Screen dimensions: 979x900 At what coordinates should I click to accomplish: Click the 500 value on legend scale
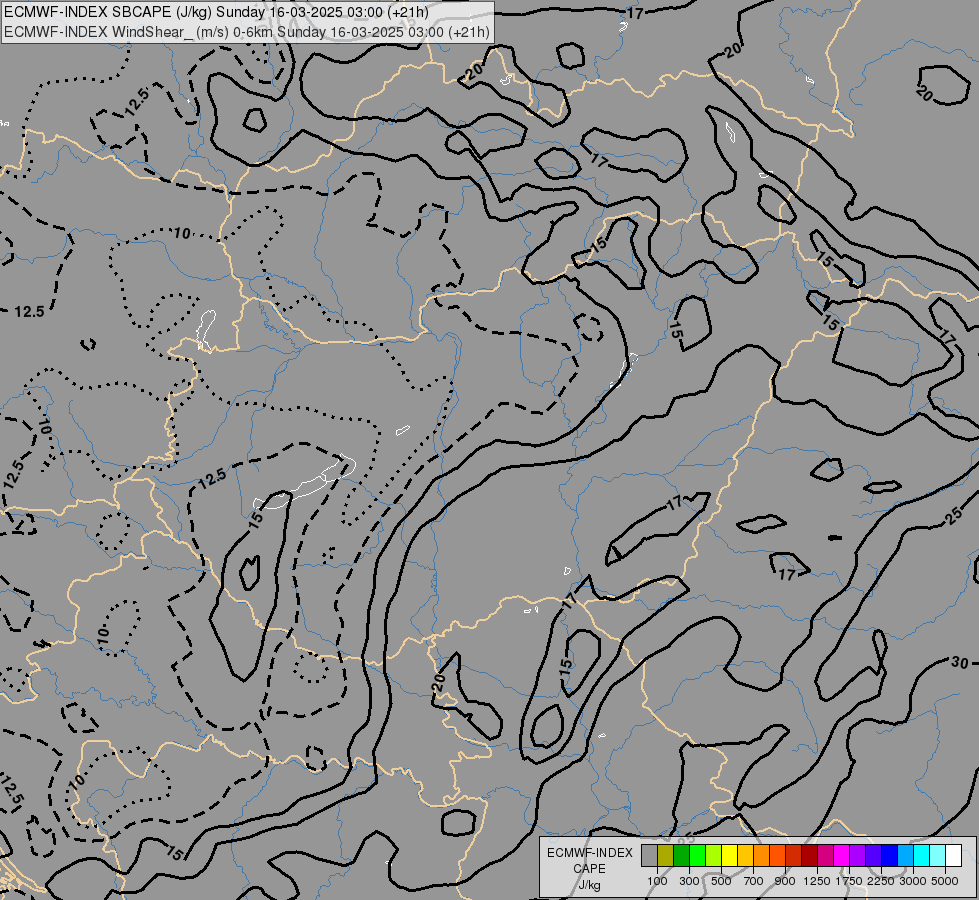pos(721,881)
